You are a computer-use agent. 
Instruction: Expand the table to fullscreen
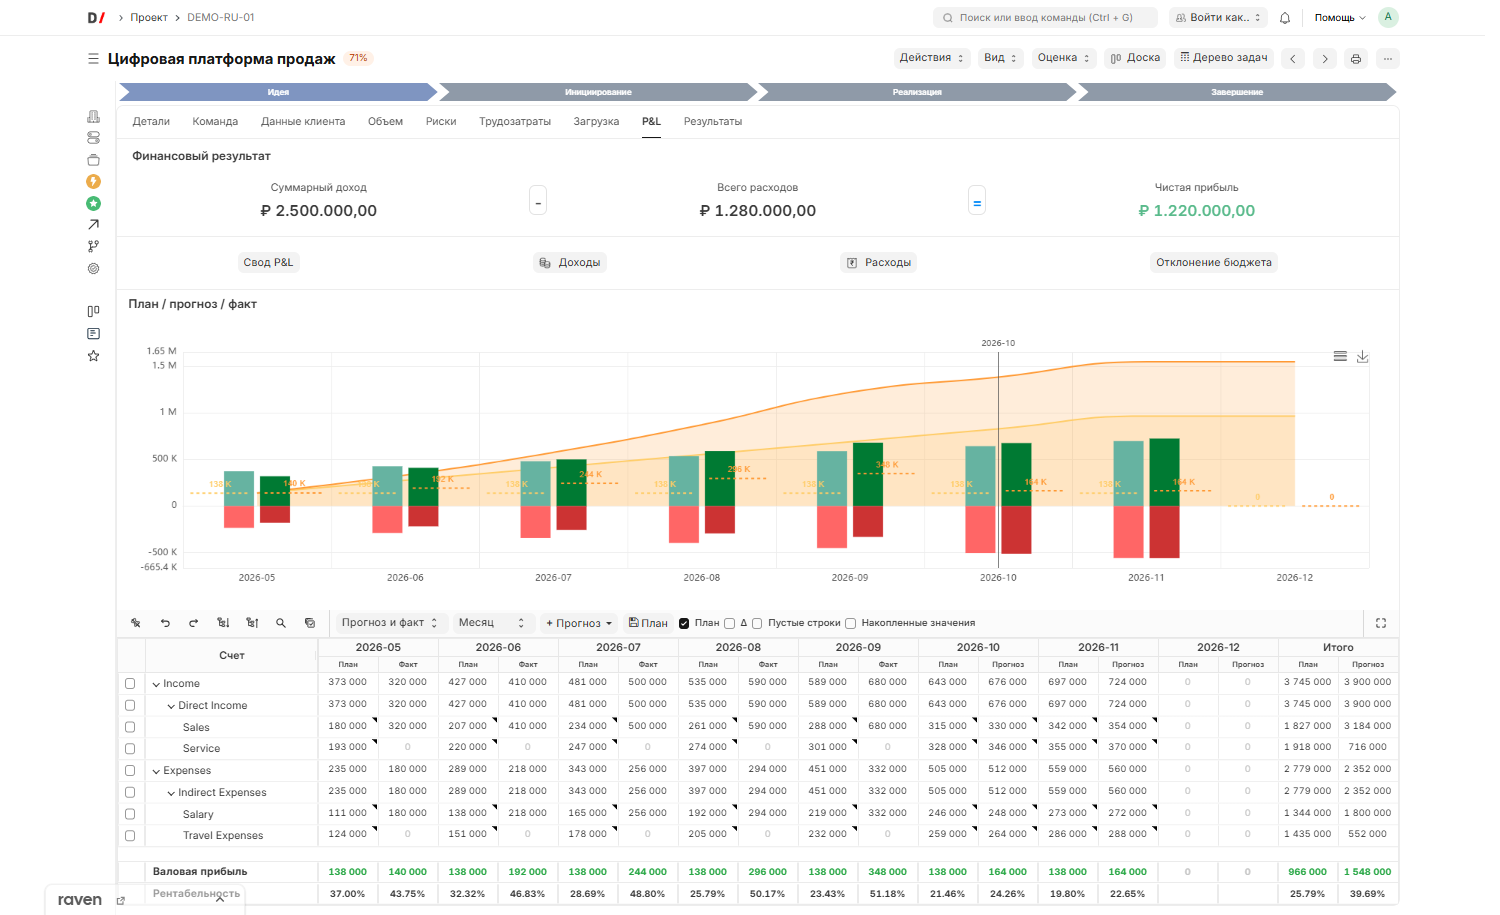(x=1381, y=623)
